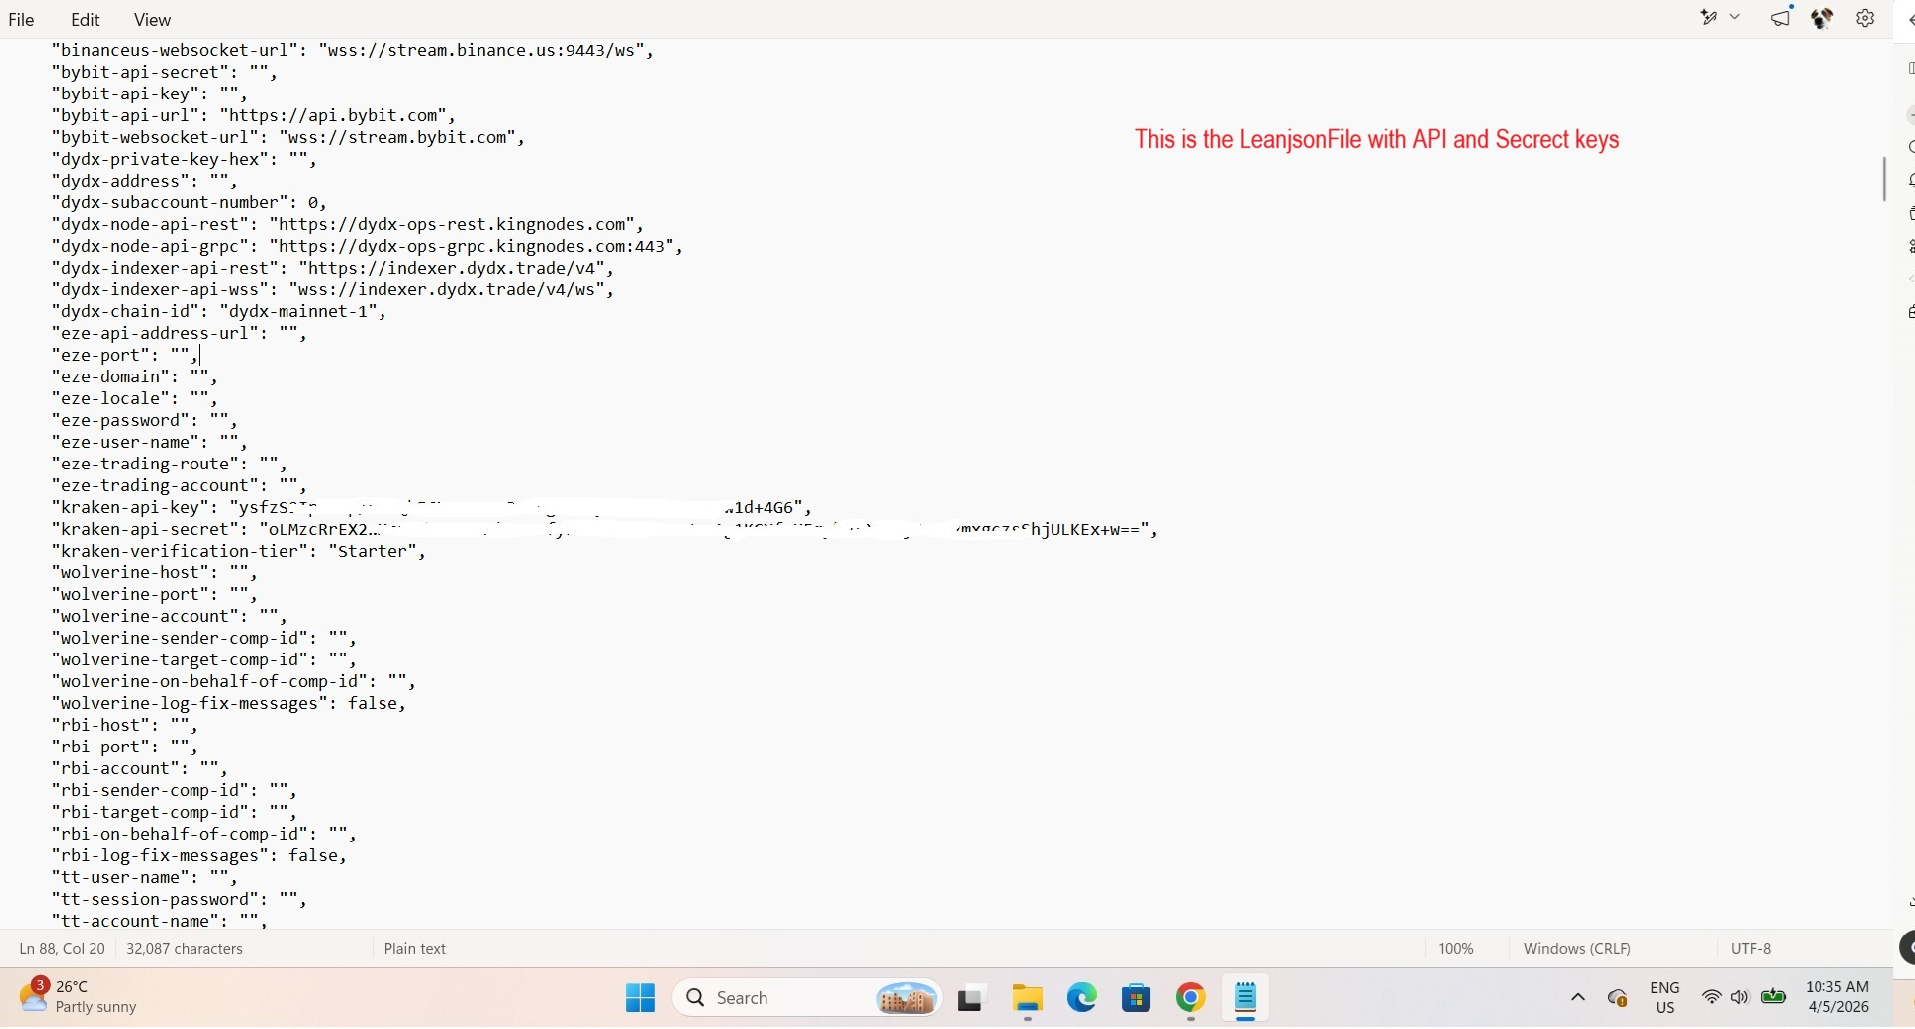Click the Ln 88, Col 20 status indicator
This screenshot has height=1029, width=1915.
click(62, 949)
